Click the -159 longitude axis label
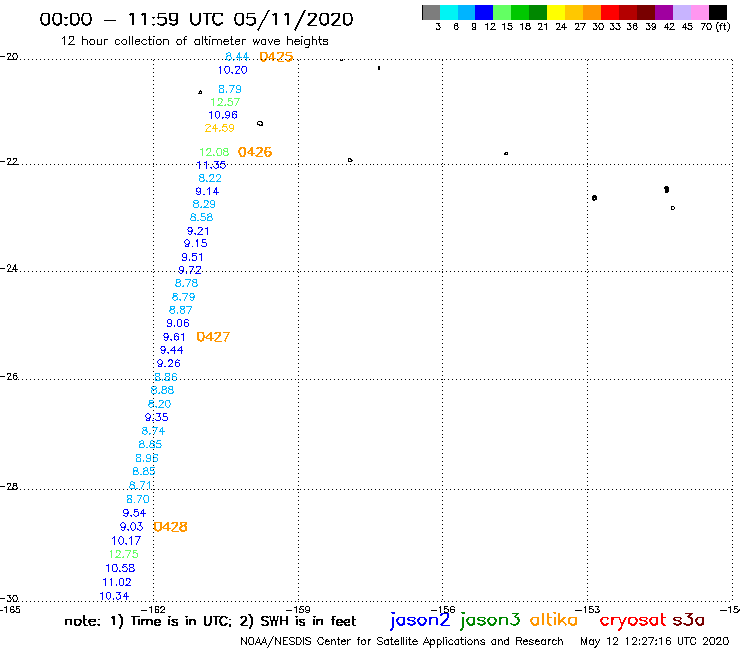The height and width of the screenshot is (650, 740). pyautogui.click(x=298, y=609)
